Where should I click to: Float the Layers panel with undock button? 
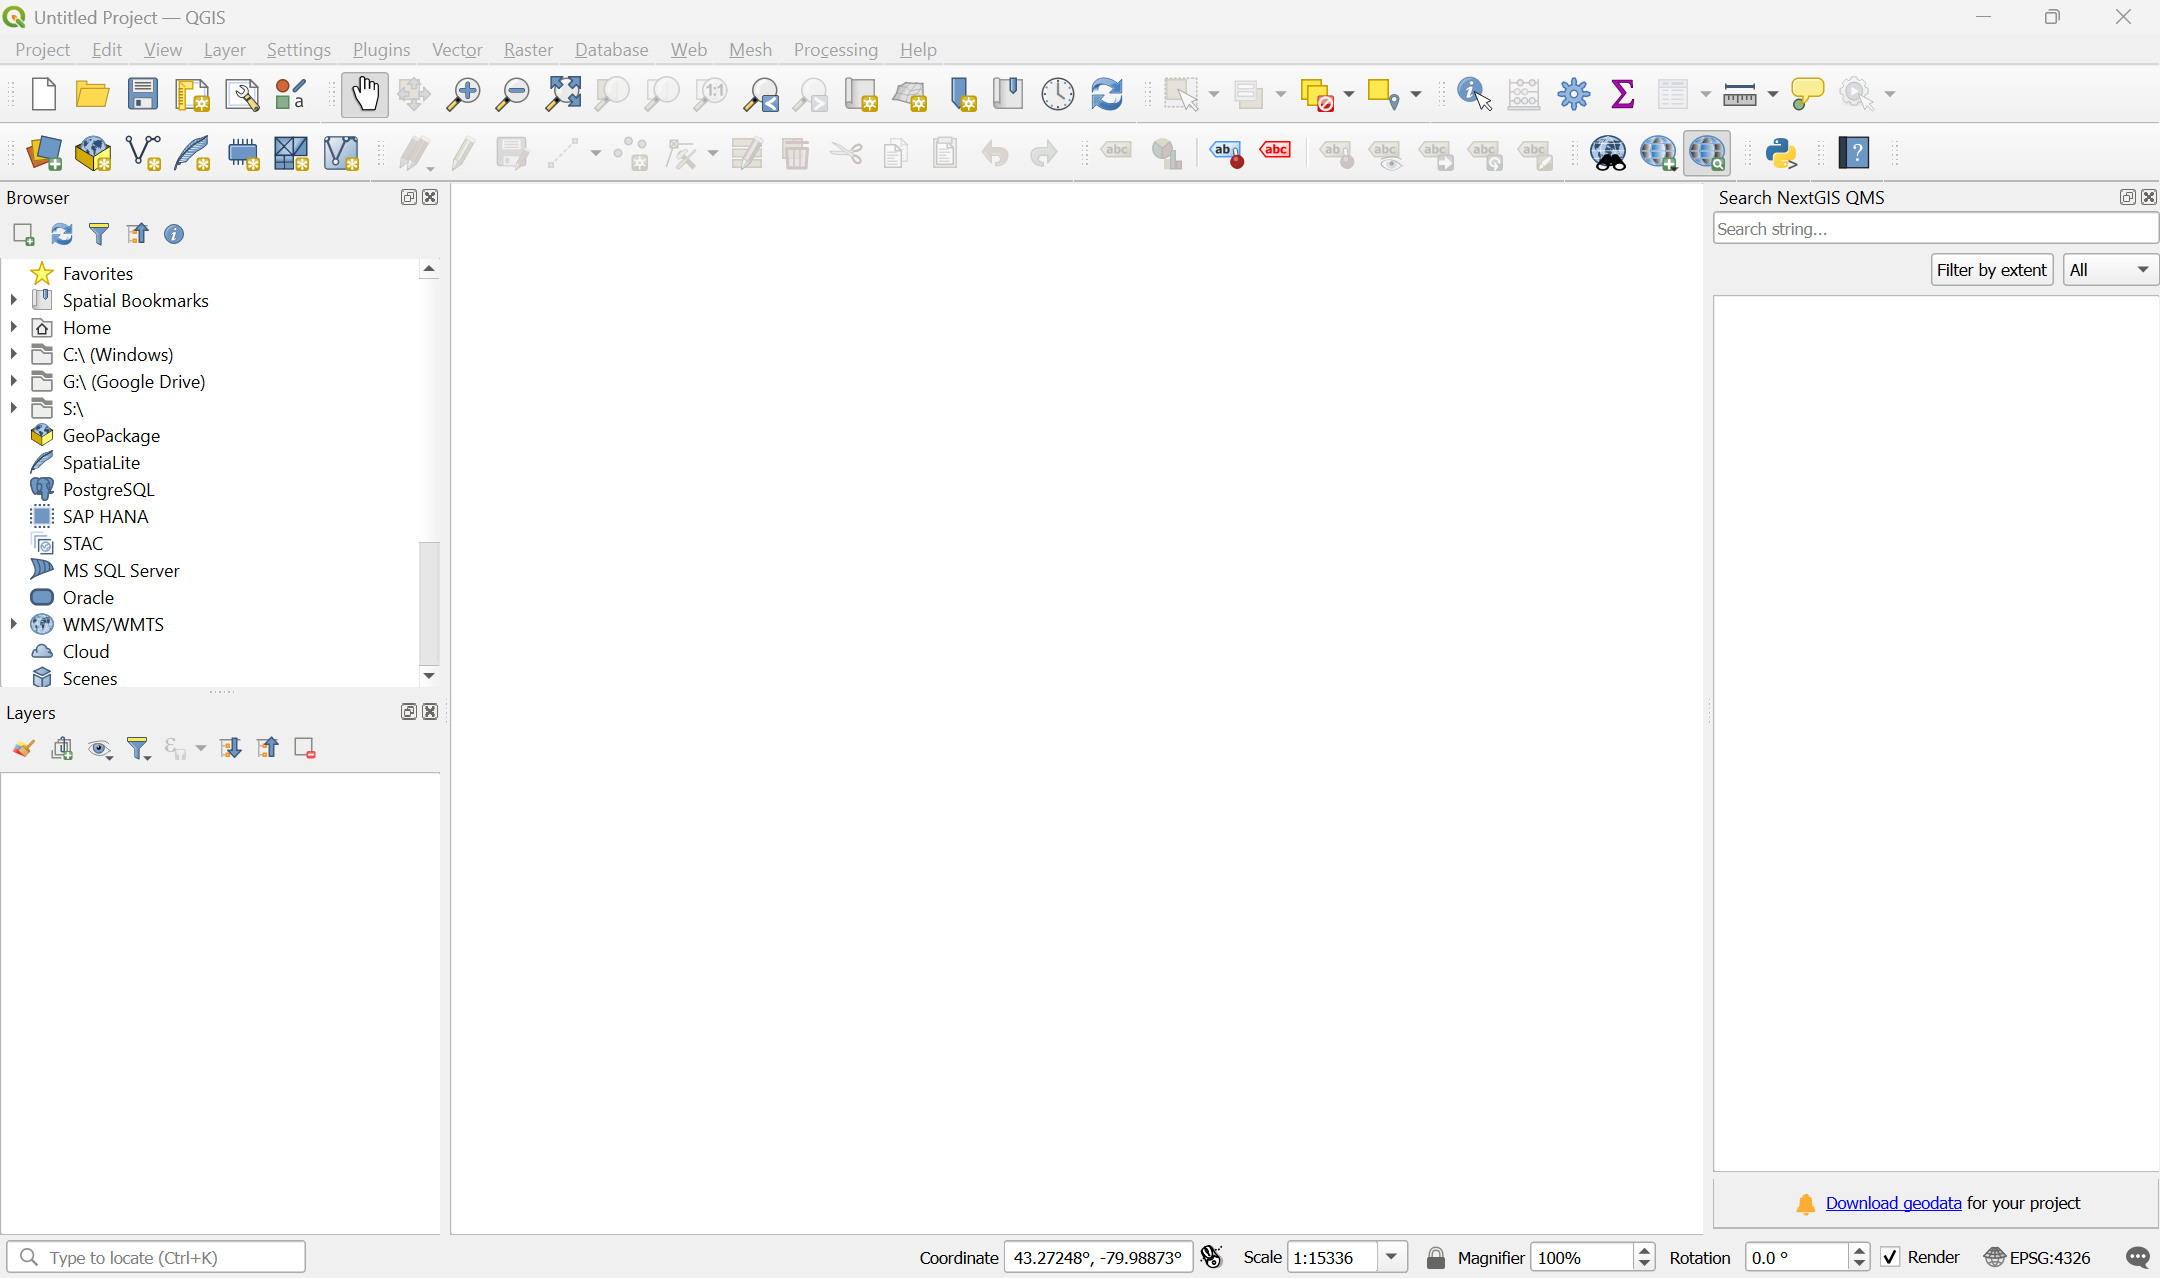pyautogui.click(x=408, y=712)
